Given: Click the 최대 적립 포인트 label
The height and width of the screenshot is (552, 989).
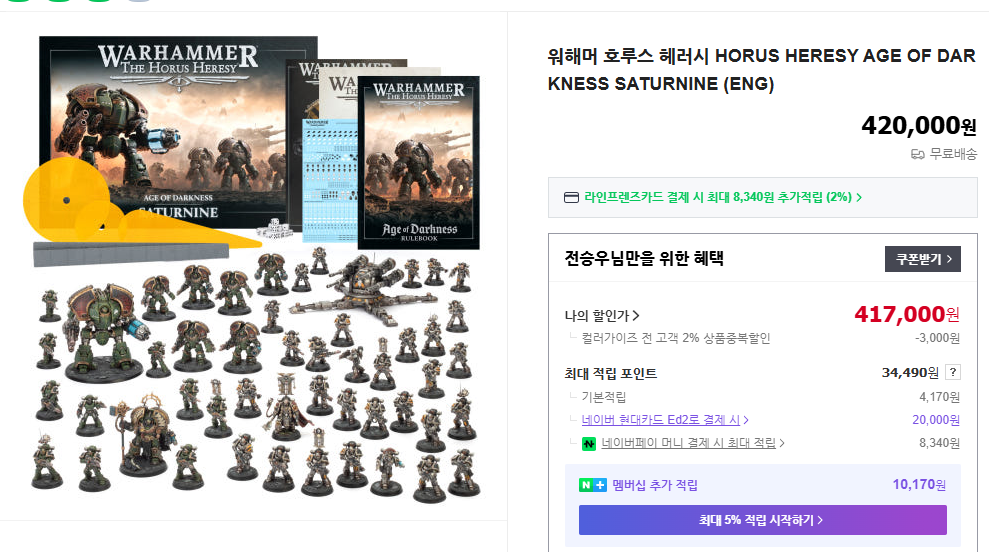Looking at the screenshot, I should pos(611,374).
